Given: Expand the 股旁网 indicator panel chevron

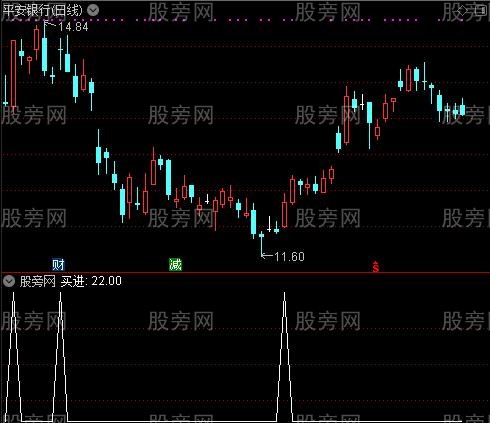Looking at the screenshot, I should pyautogui.click(x=9, y=281).
